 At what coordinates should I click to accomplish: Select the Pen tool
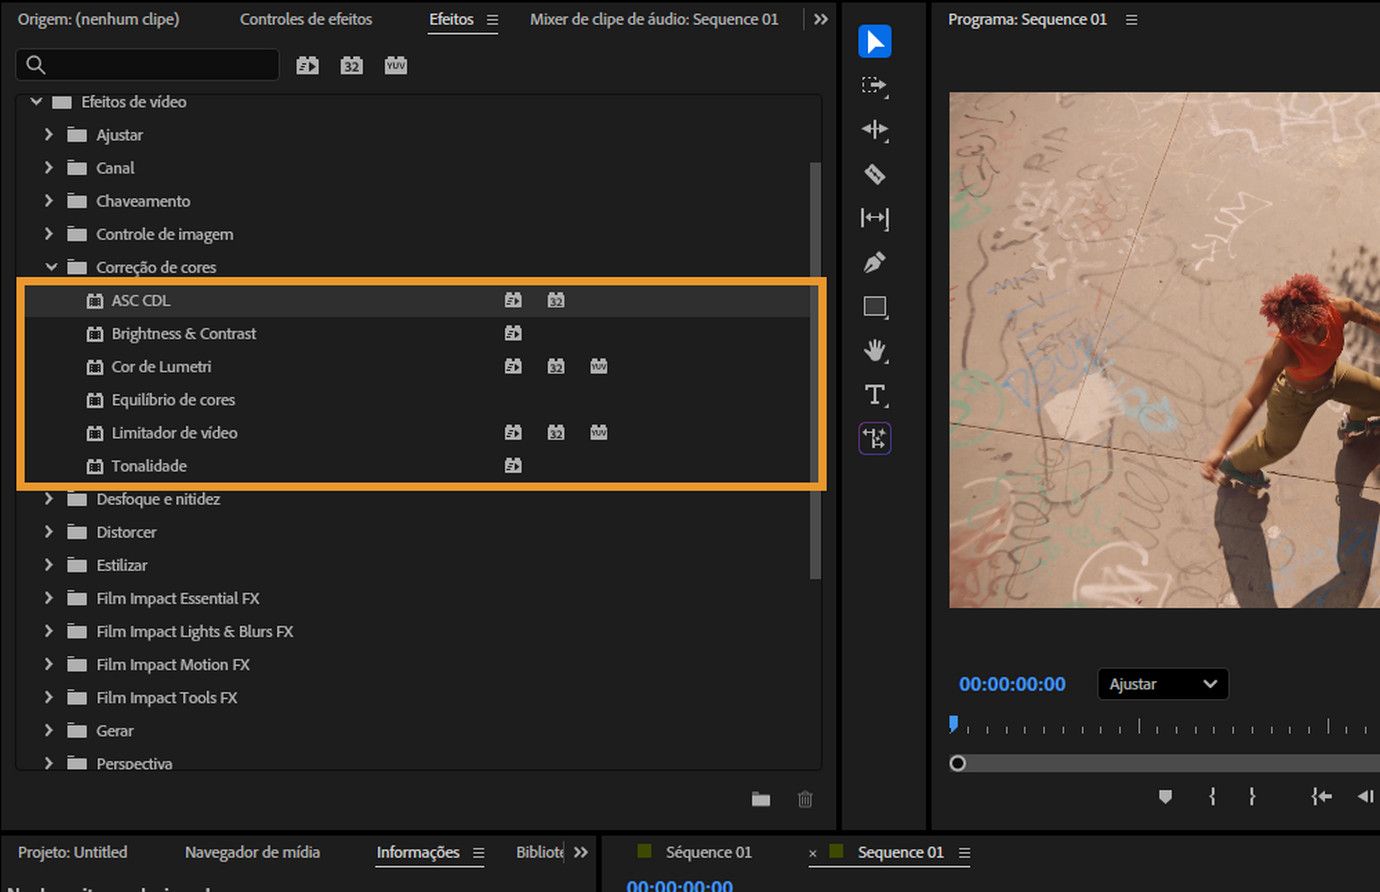click(x=874, y=262)
